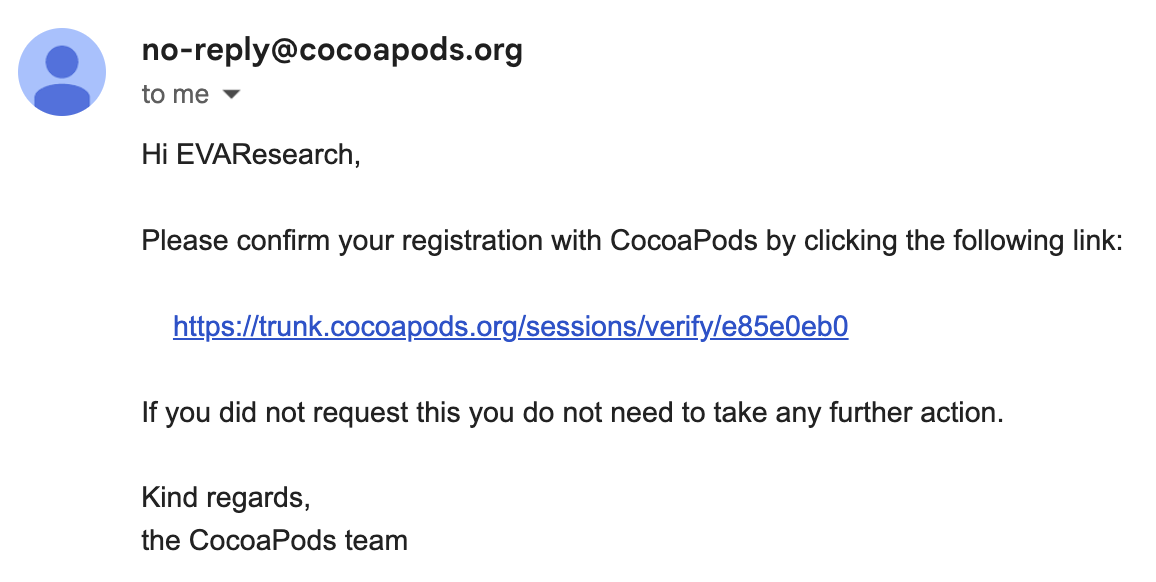Click the word 'CocoaPods' in the confirm sentence
Screen dimensions: 1156x582
click(683, 241)
